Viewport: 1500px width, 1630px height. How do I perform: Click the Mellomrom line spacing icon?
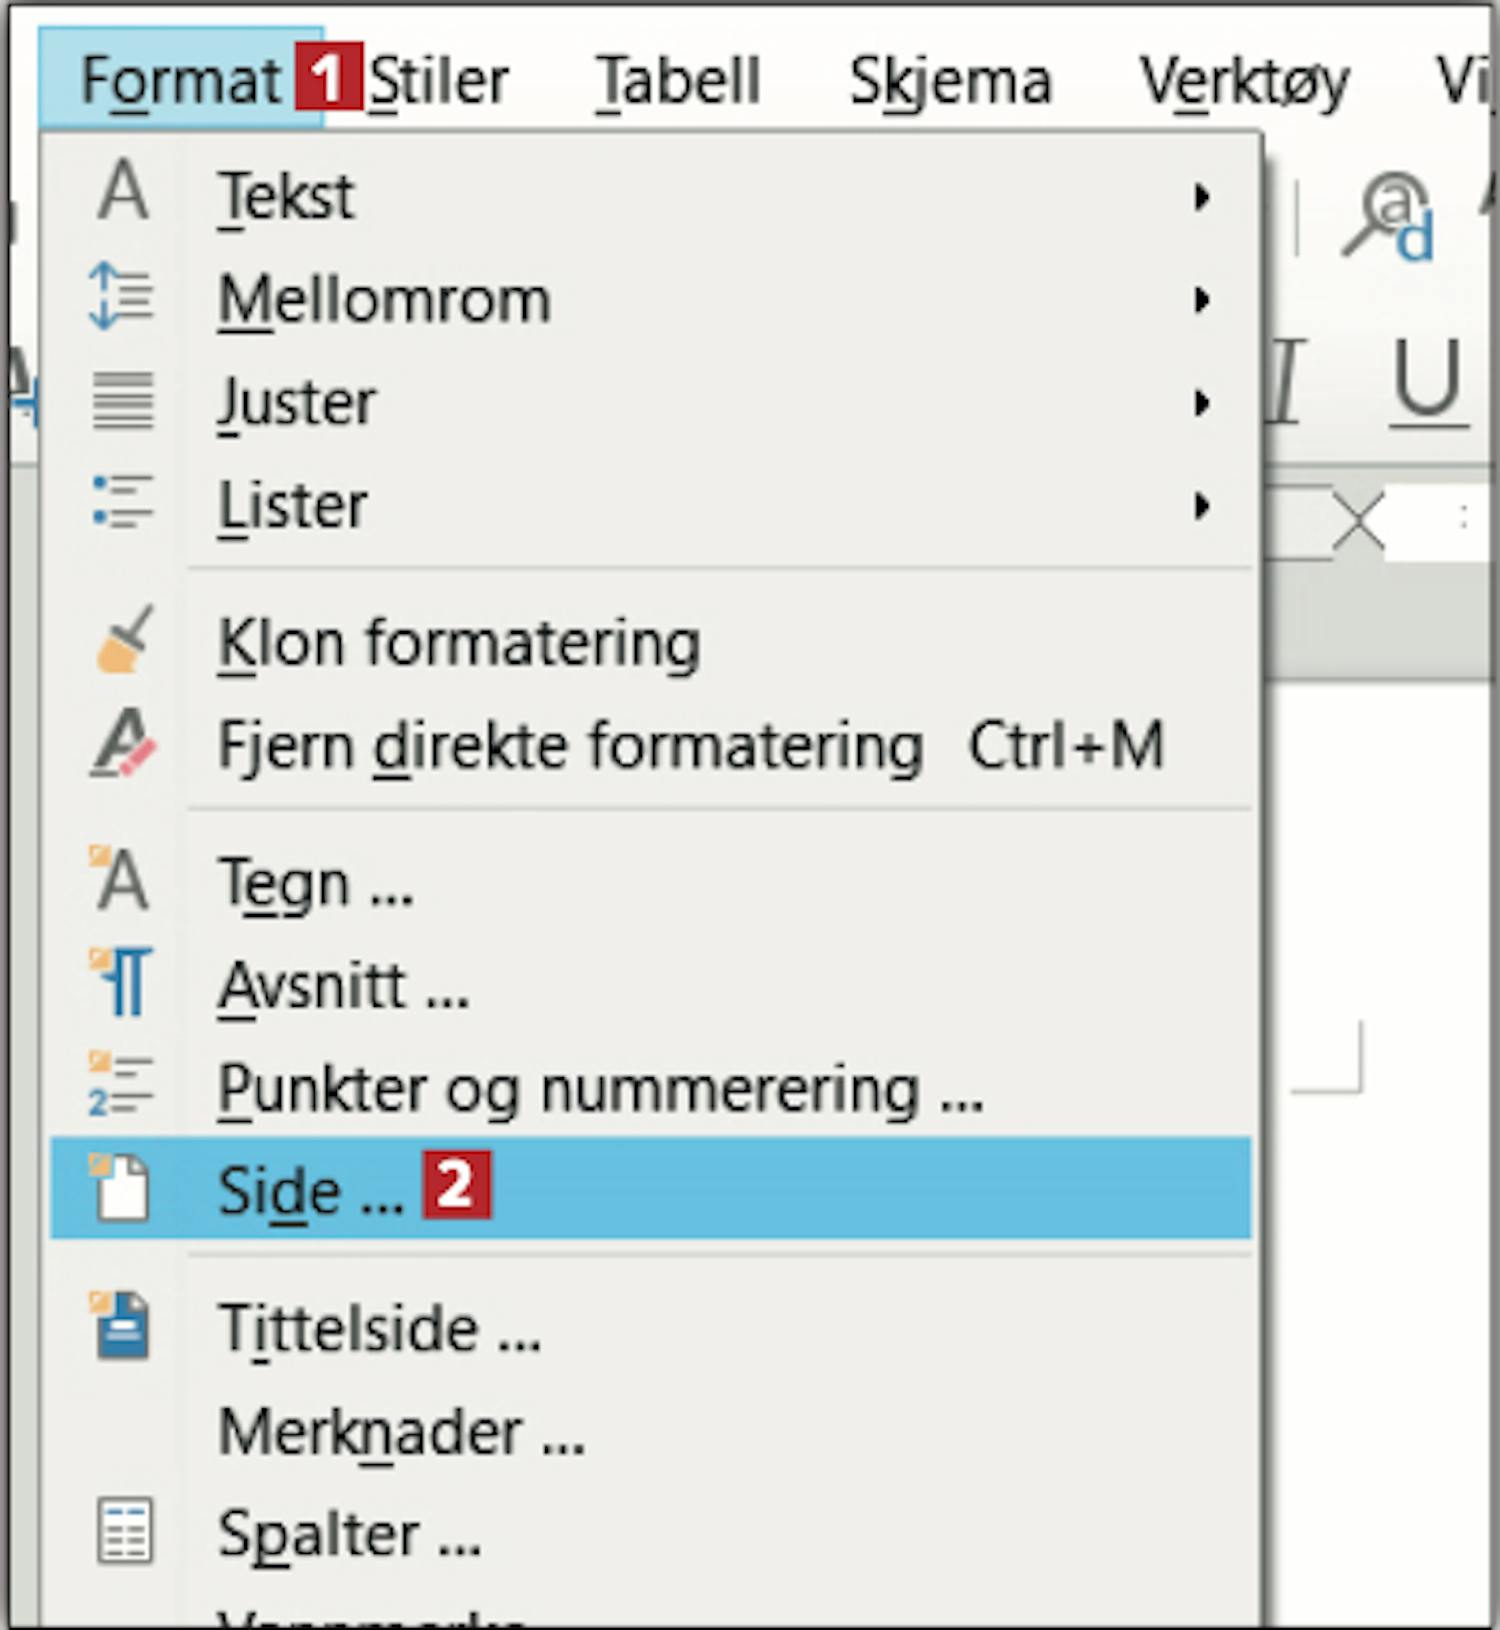[121, 297]
